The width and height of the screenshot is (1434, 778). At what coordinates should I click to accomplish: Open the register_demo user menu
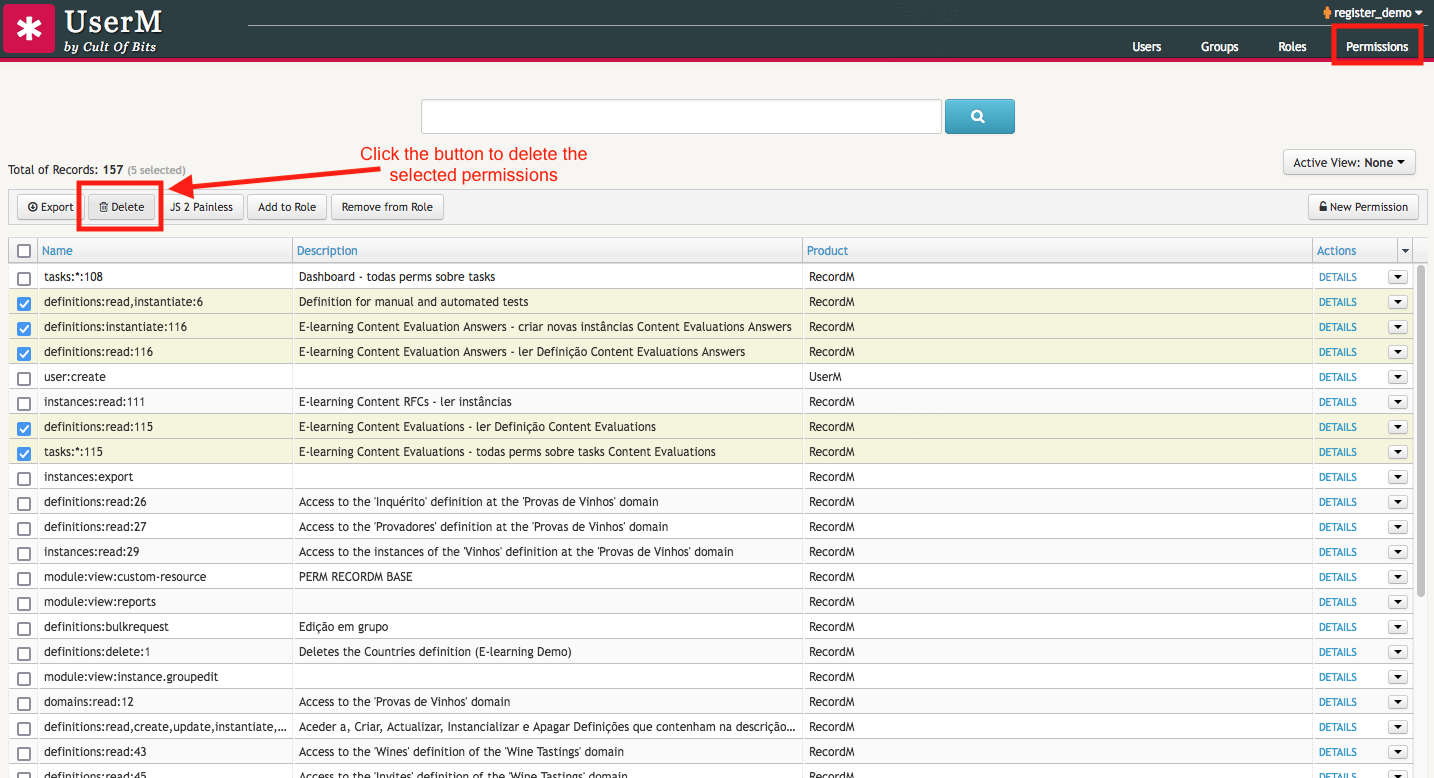tap(1372, 13)
